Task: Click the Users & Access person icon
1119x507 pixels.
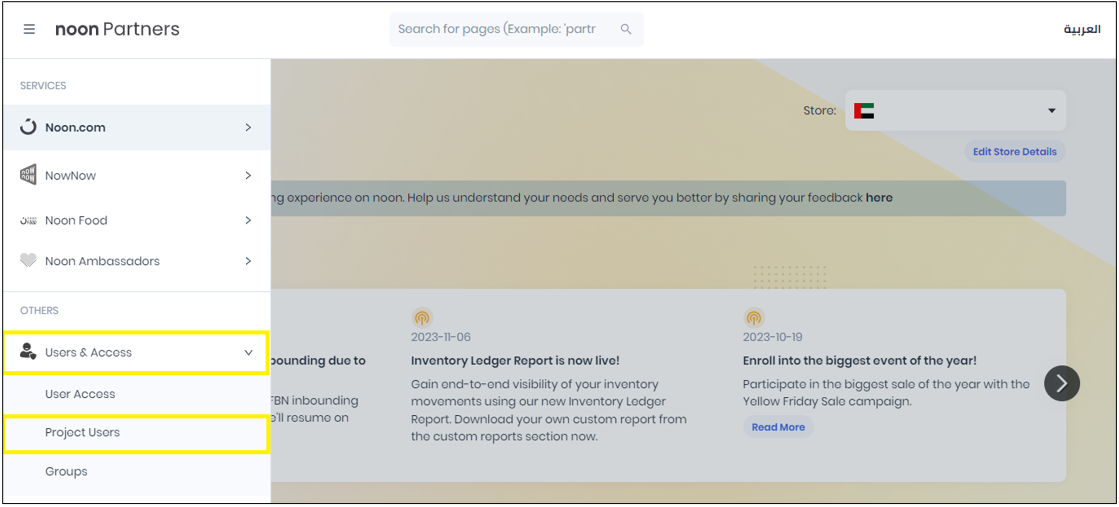Action: (x=28, y=352)
